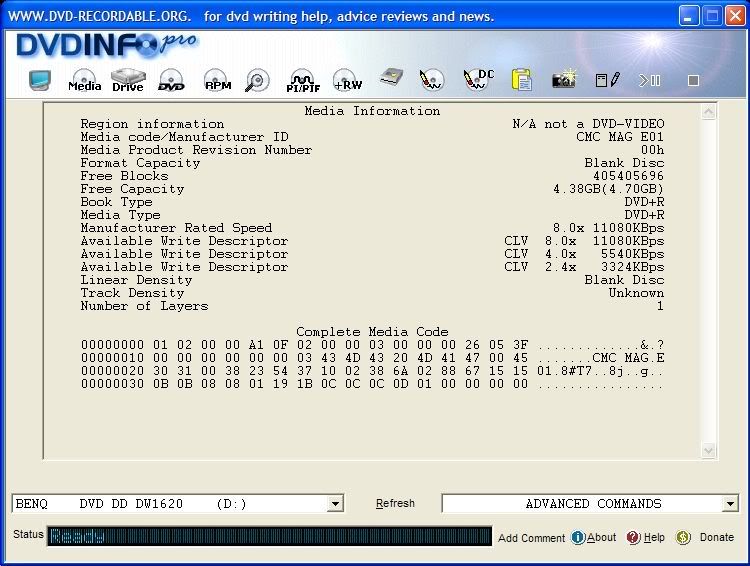This screenshot has width=750, height=566.
Task: Open the notes editor pencil icon
Action: 607,80
